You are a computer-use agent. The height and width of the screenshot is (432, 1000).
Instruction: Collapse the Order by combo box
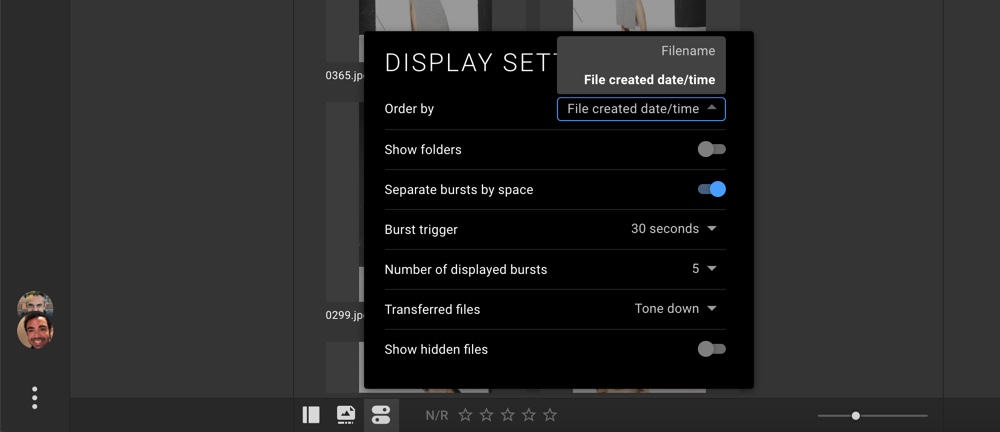[x=641, y=109]
